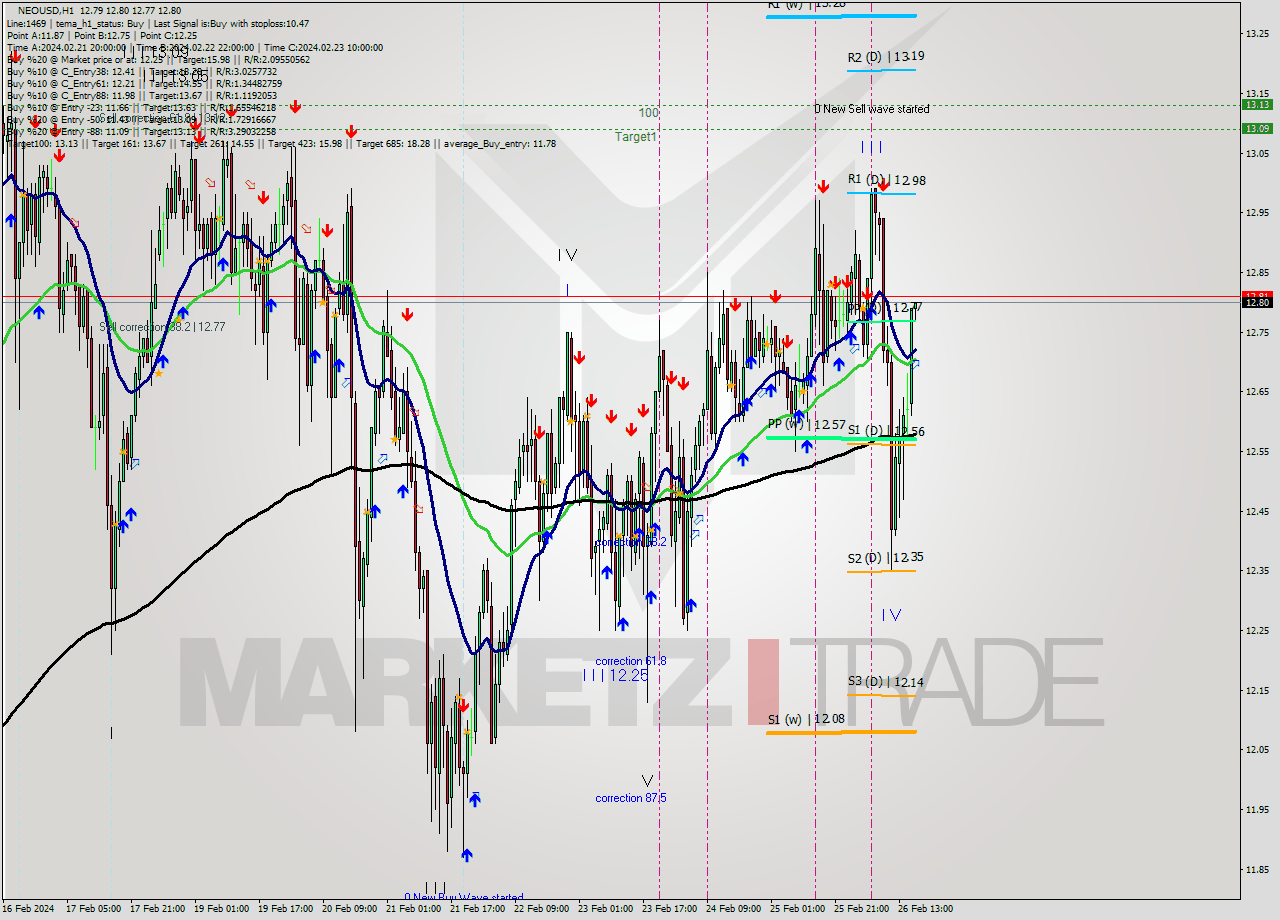Select the 'S1 (D) | 12.56' label
Screen dimensions: 1280x920
[x=885, y=431]
